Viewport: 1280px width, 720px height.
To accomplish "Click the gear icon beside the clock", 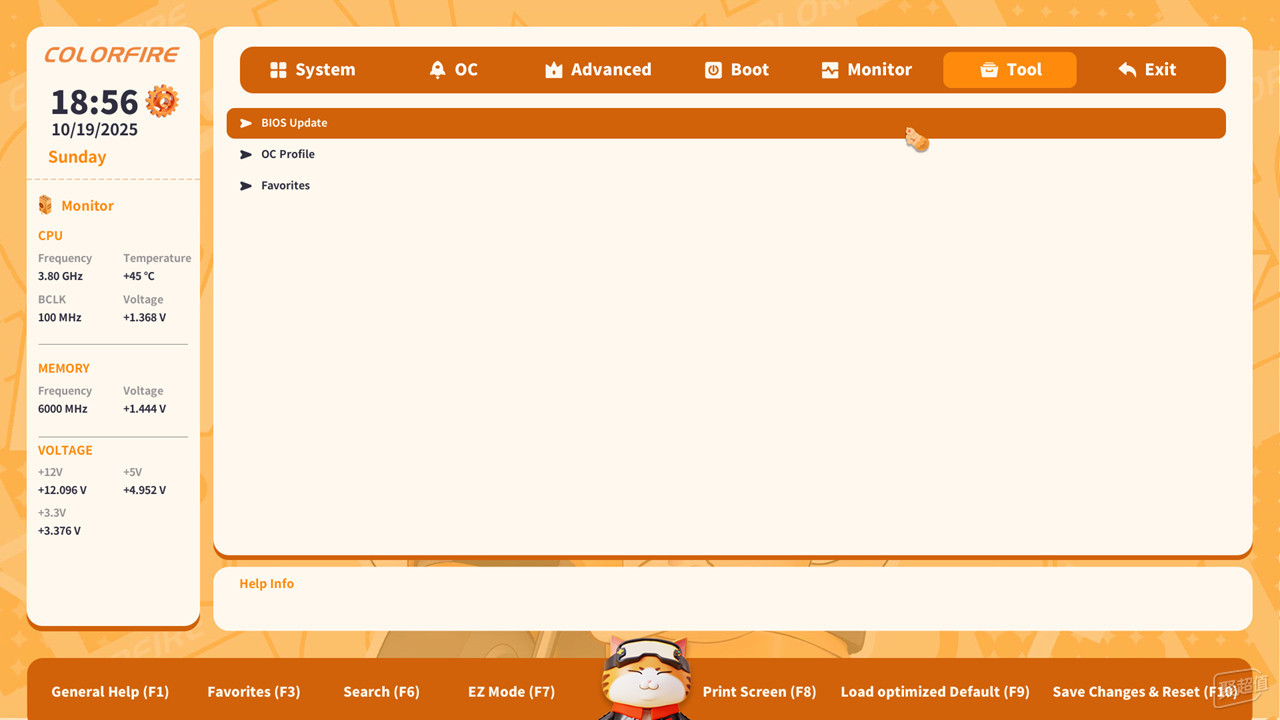I will pyautogui.click(x=162, y=101).
